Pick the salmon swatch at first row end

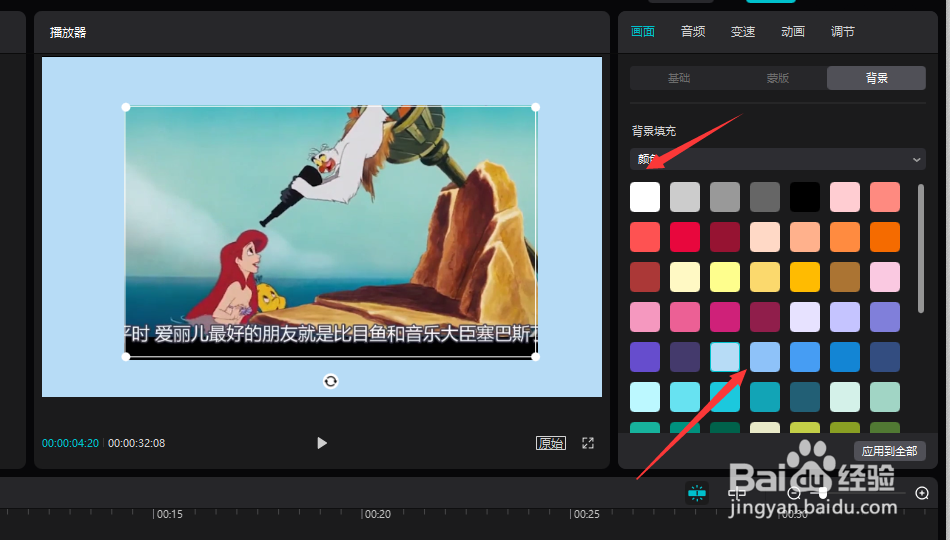tap(885, 197)
